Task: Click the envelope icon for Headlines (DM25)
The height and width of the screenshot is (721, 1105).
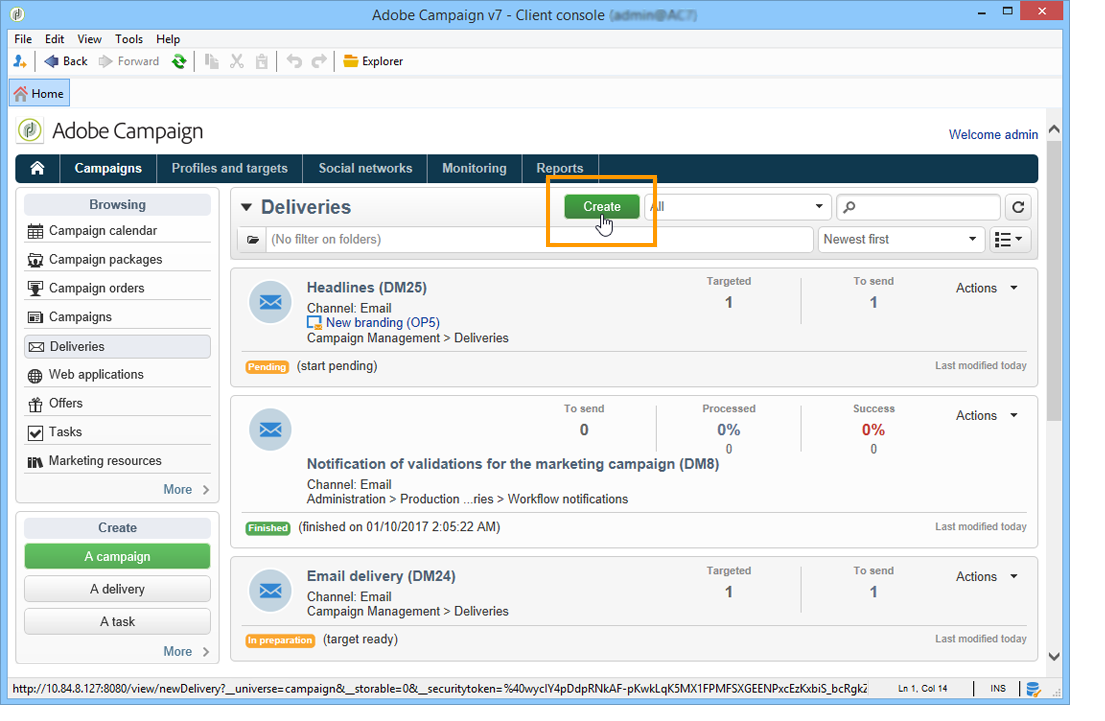Action: [271, 302]
